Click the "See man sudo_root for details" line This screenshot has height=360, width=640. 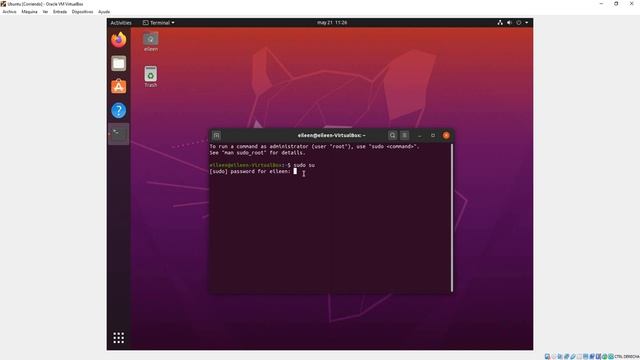(257, 153)
